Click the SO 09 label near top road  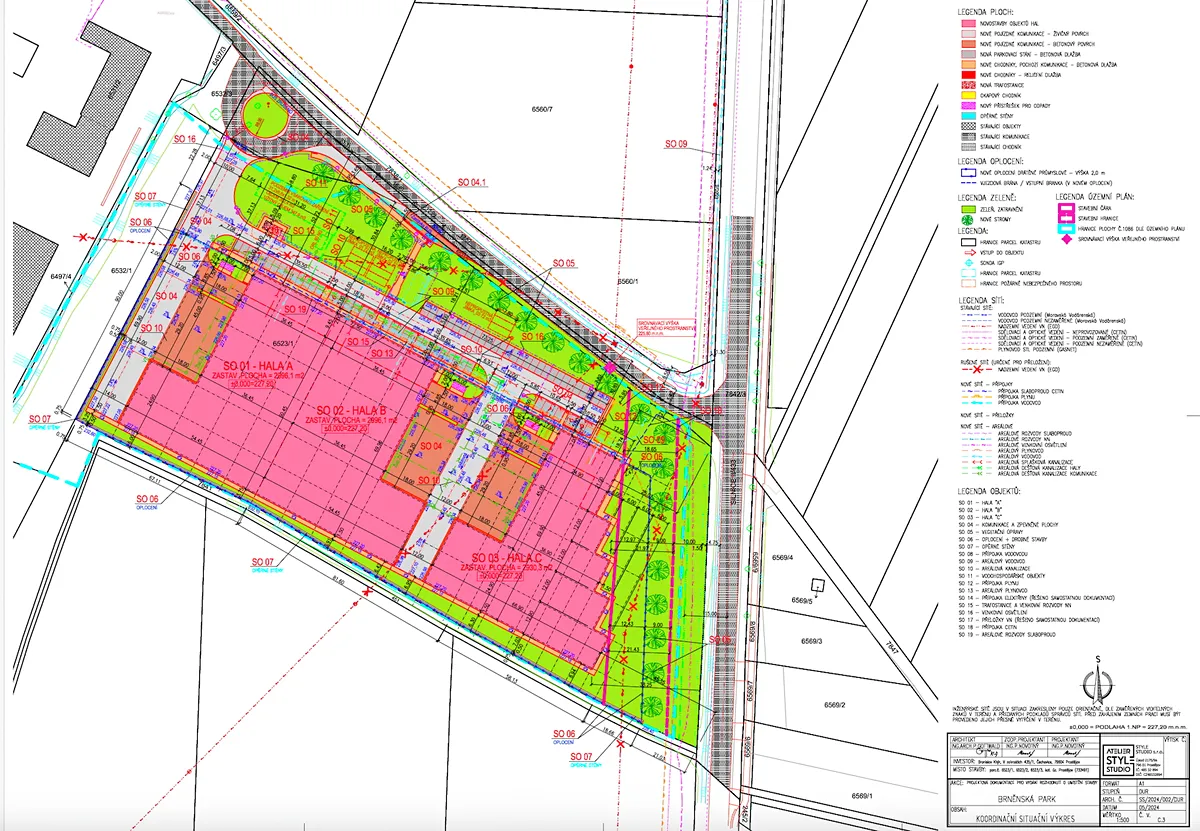(677, 145)
